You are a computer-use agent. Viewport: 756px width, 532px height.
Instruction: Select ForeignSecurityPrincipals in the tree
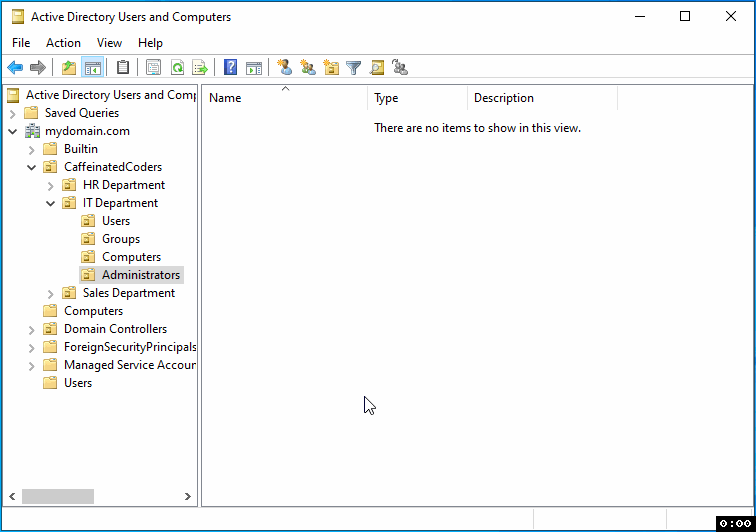pos(130,347)
